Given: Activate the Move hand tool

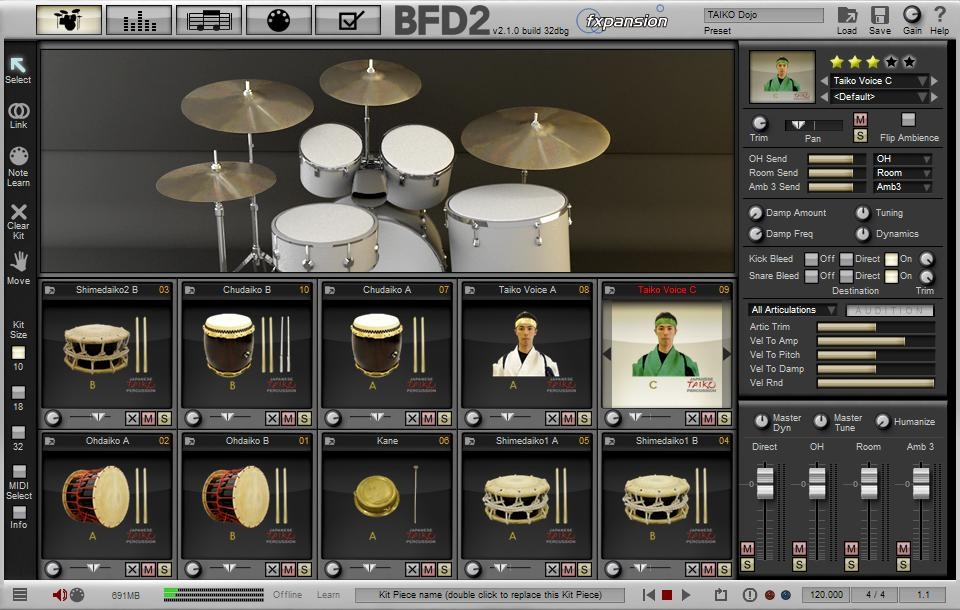Looking at the screenshot, I should pyautogui.click(x=19, y=262).
